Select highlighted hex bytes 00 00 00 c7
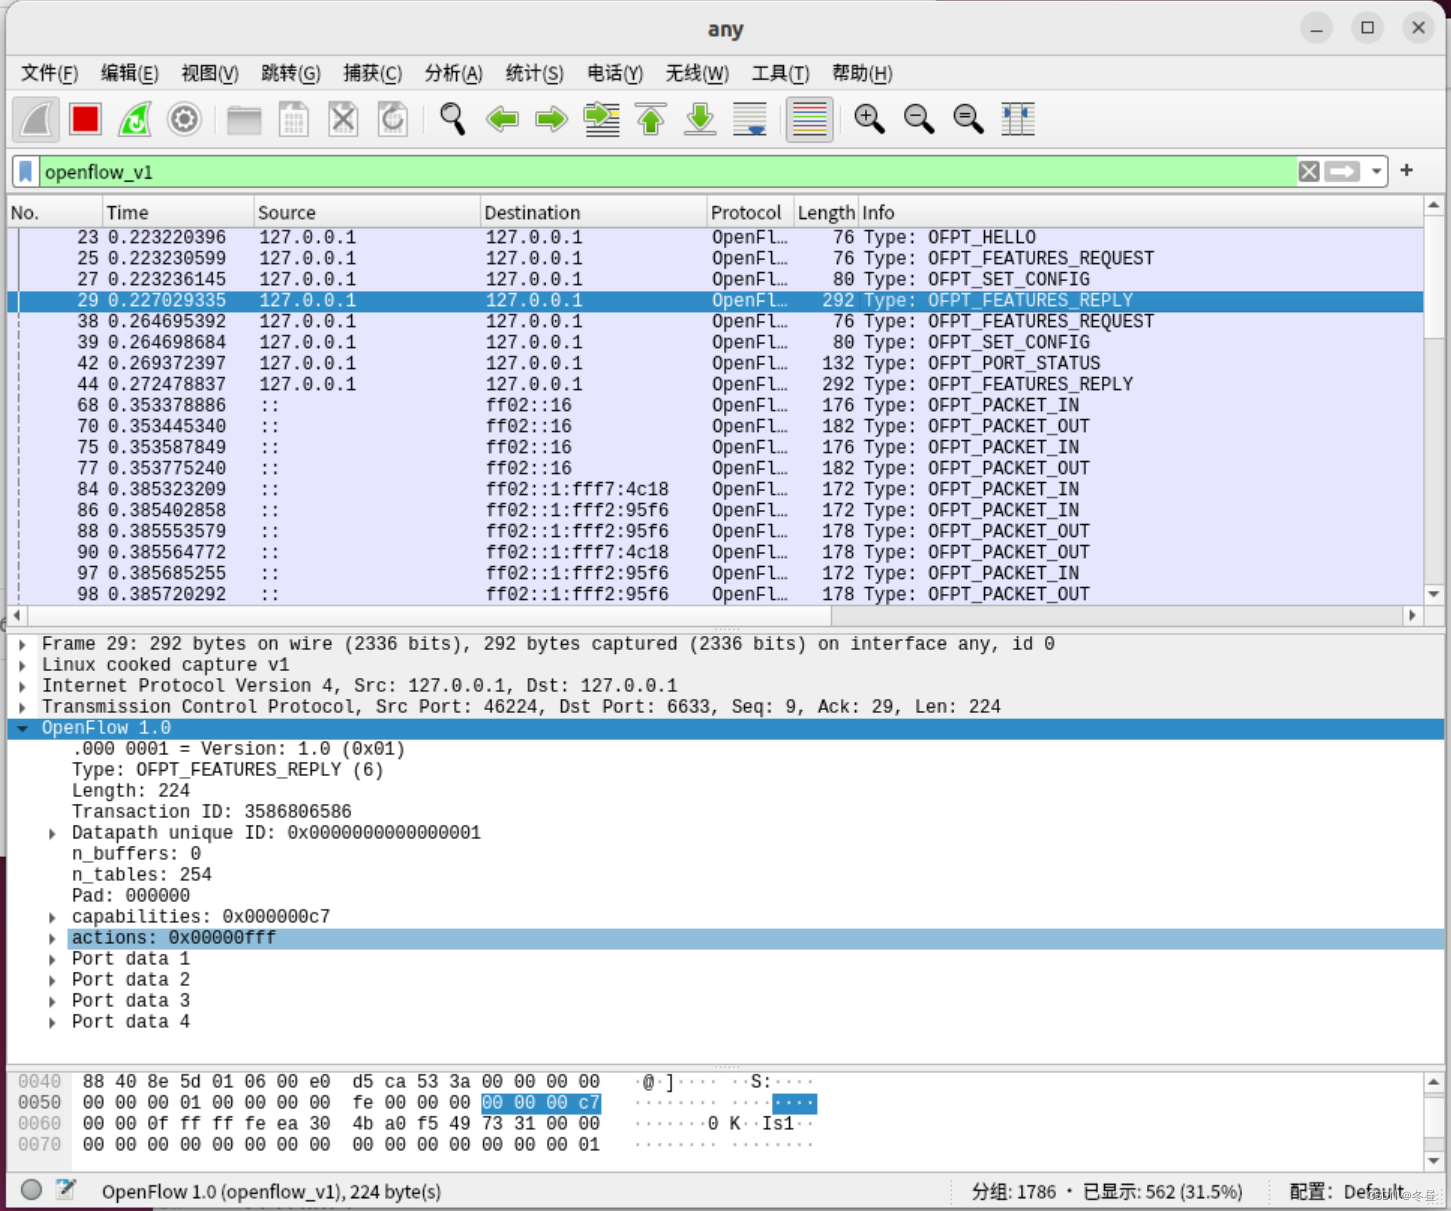 tap(541, 1103)
